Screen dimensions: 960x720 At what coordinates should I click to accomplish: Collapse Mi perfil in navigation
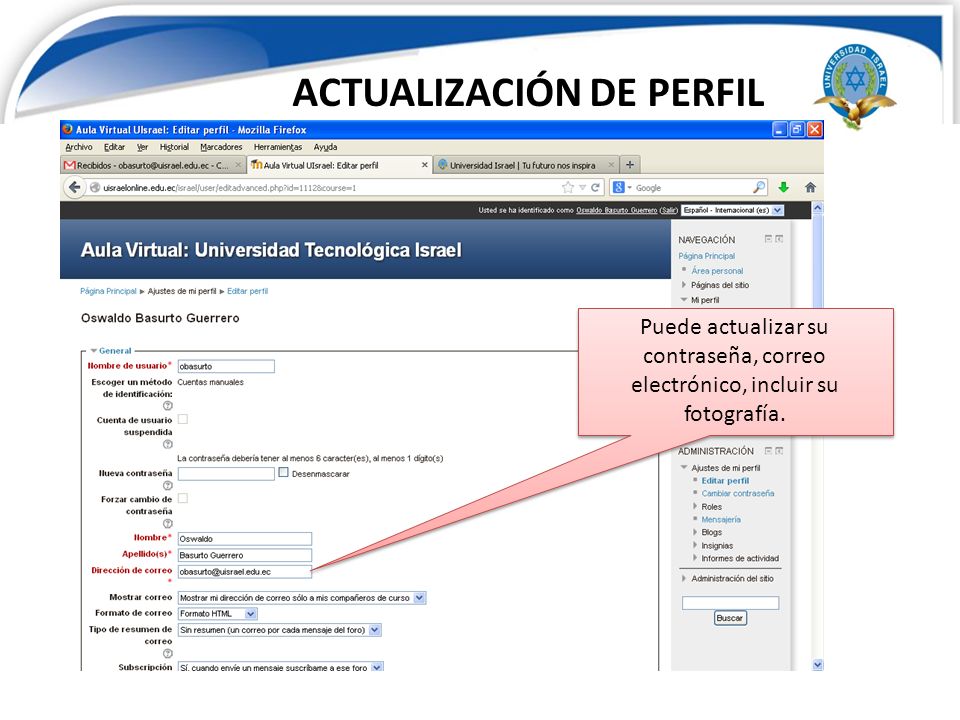coord(684,299)
